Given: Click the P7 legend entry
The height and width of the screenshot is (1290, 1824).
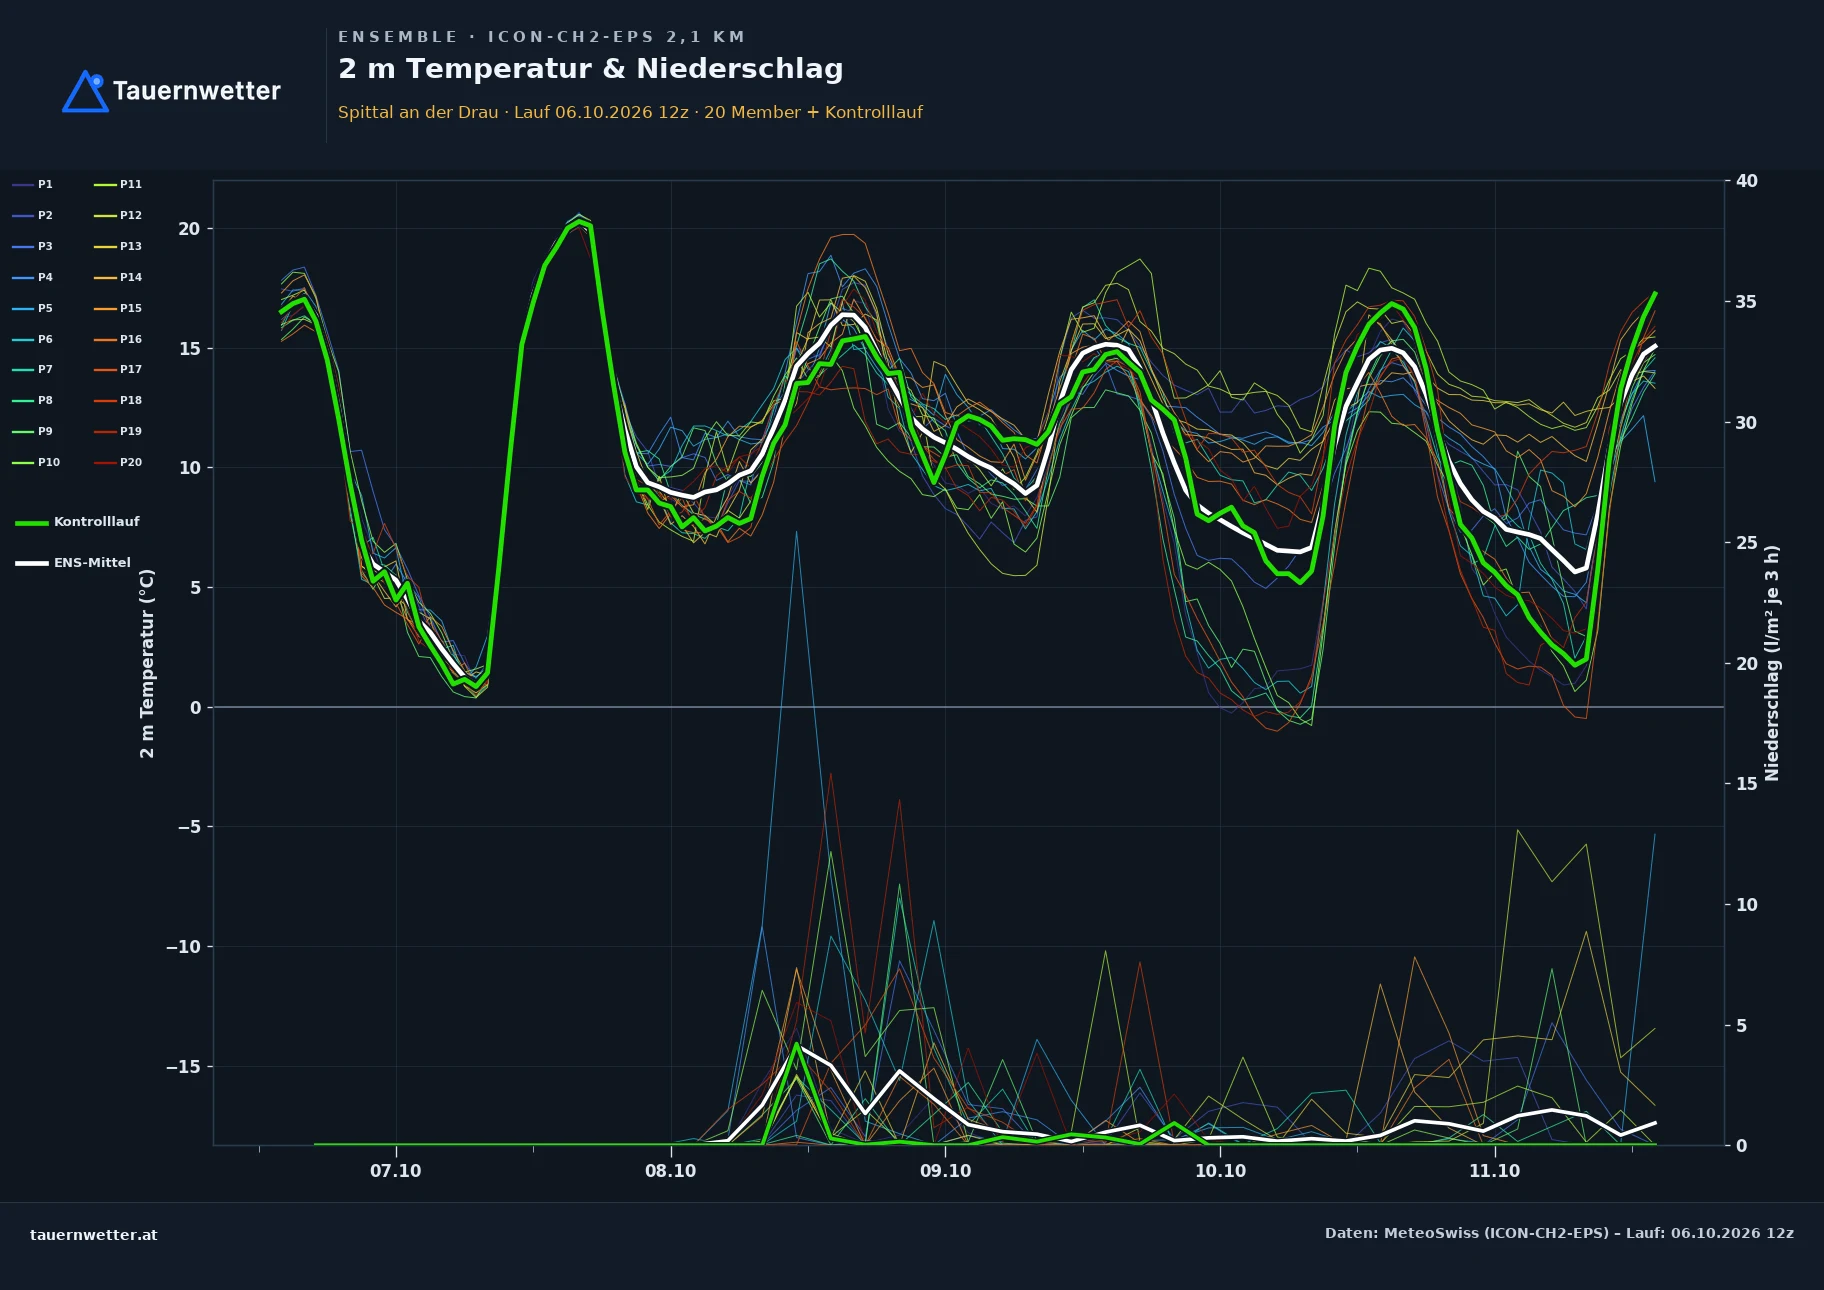Looking at the screenshot, I should pyautogui.click(x=33, y=369).
